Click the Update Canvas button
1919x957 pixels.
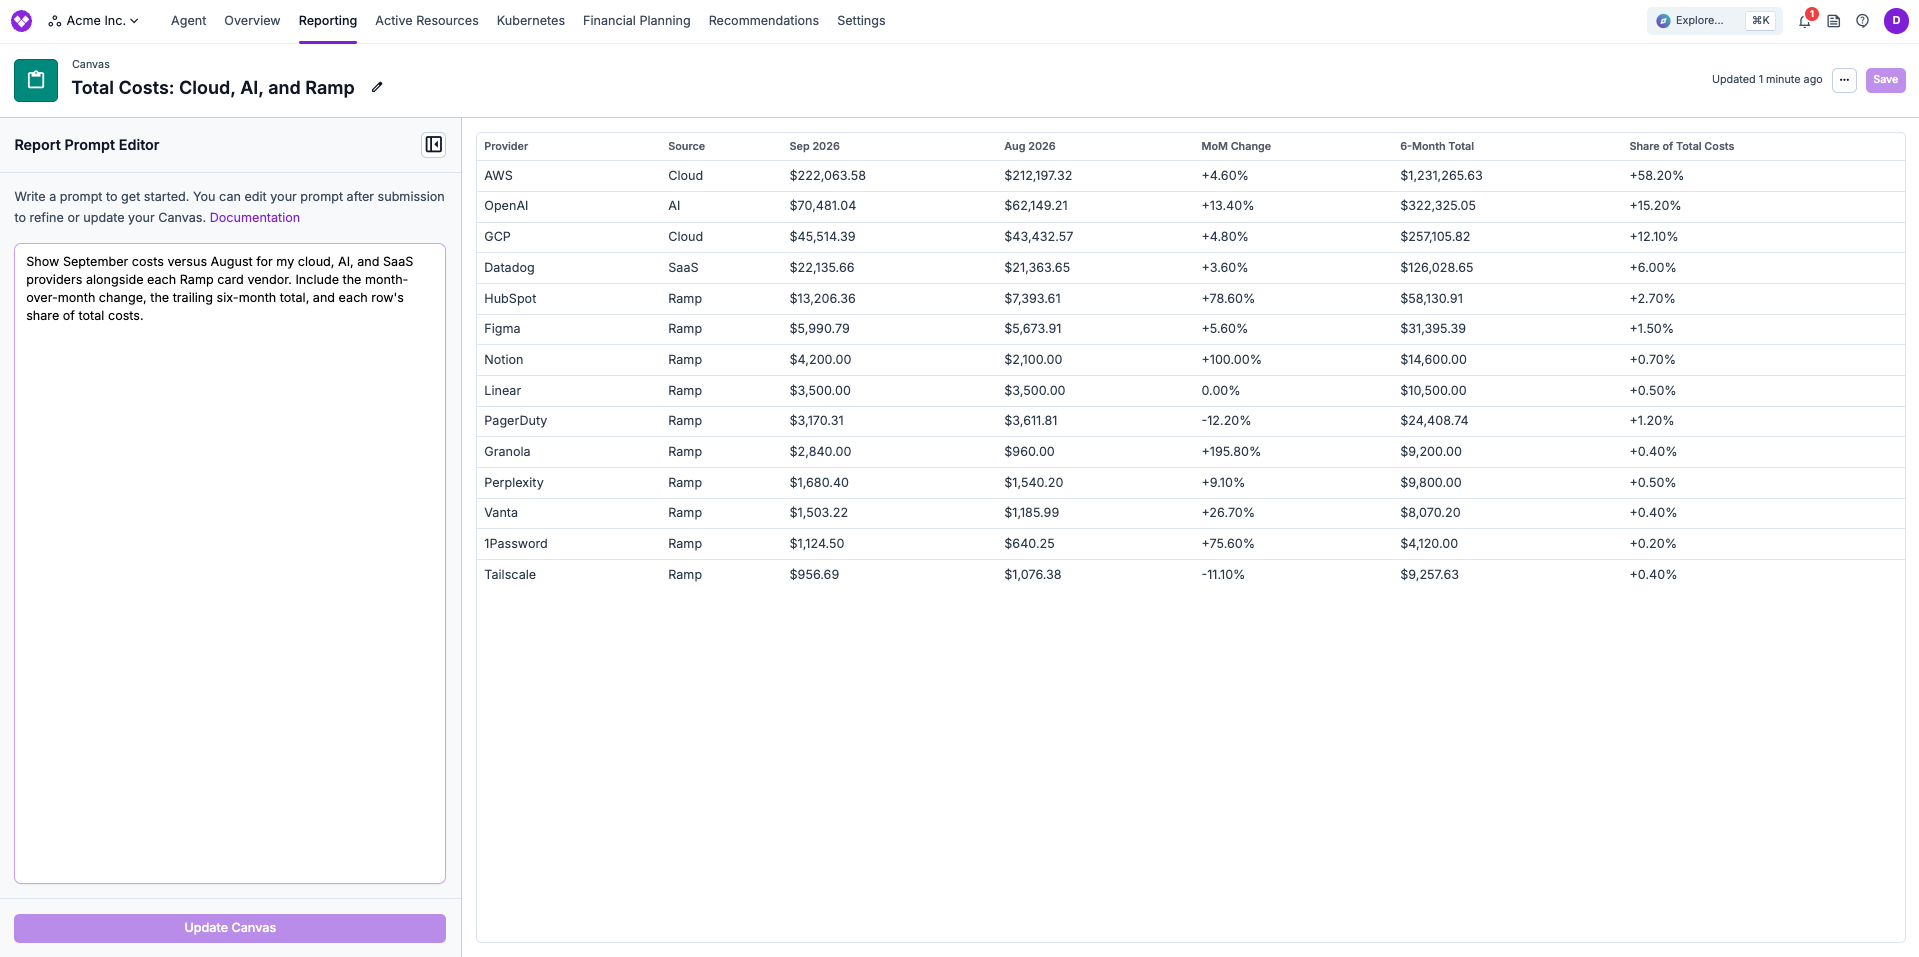[230, 928]
